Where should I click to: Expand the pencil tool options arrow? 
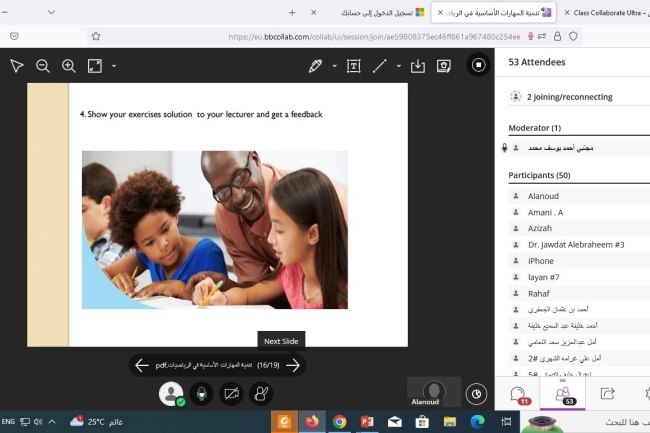pos(335,66)
